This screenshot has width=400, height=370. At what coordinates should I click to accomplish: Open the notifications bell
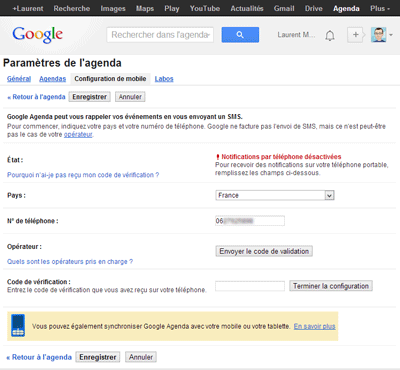[x=330, y=35]
